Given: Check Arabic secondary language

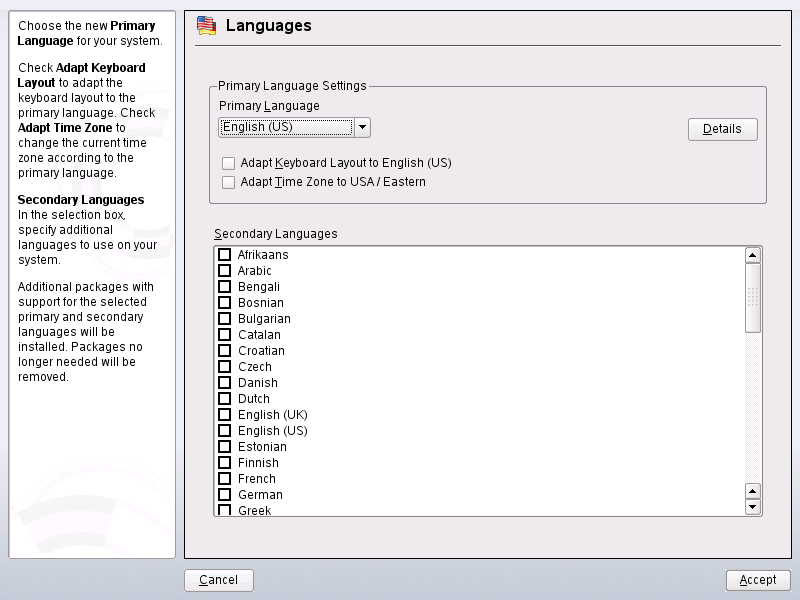Looking at the screenshot, I should 225,271.
